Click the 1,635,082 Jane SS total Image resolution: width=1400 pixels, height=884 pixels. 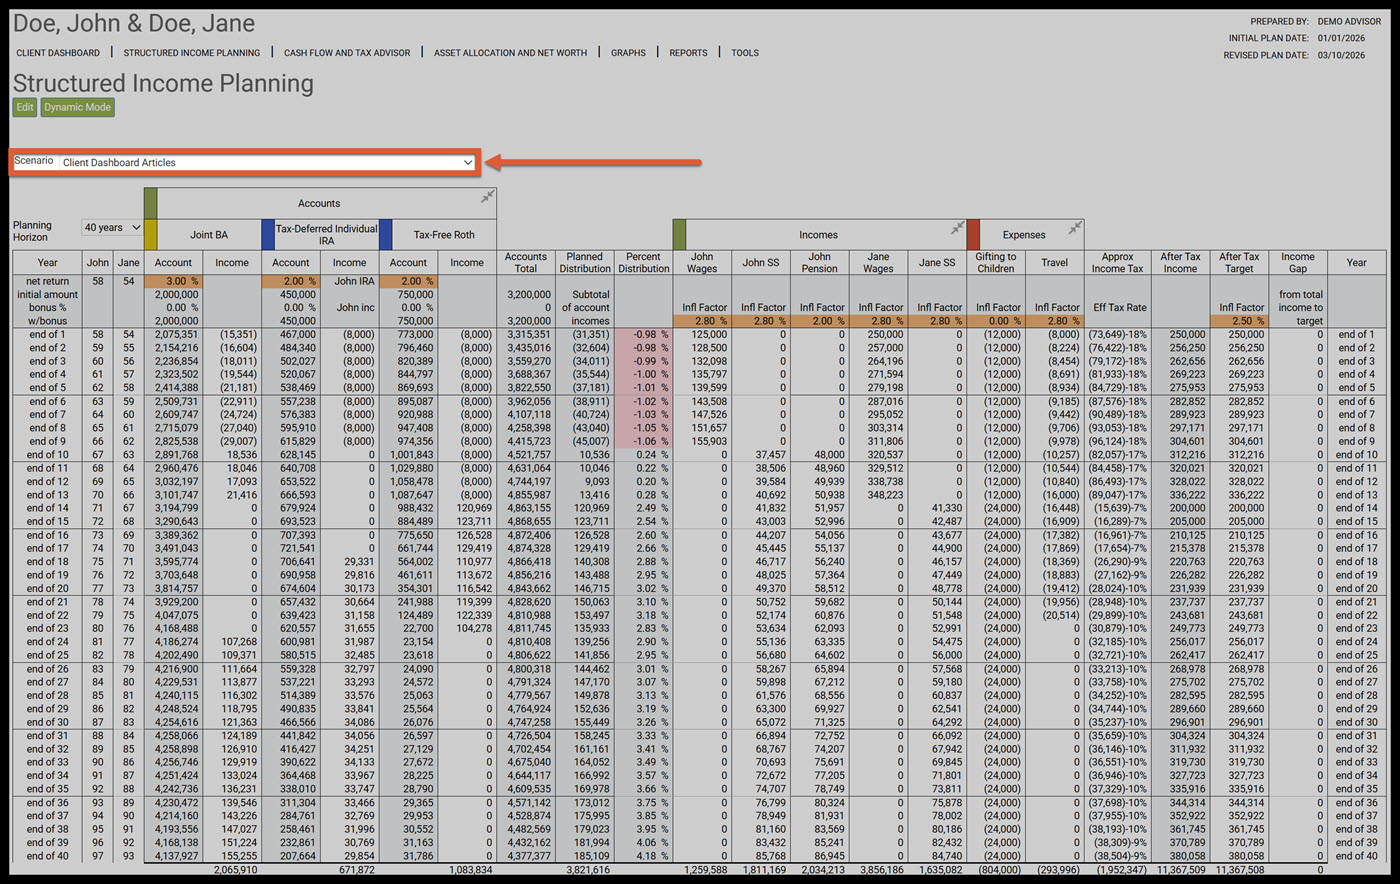click(940, 870)
